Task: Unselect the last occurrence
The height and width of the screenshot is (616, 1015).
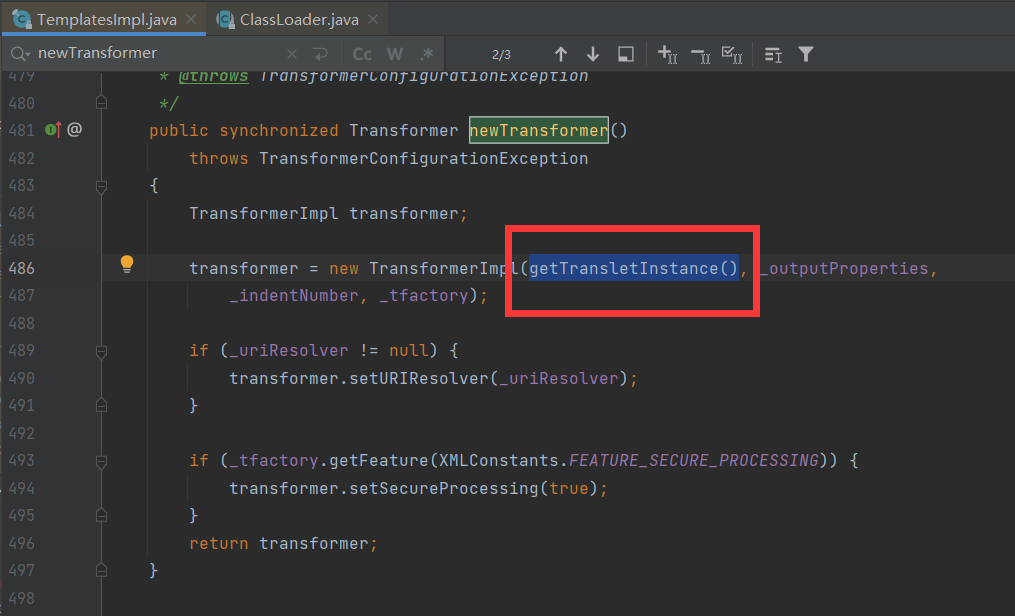Action: click(700, 56)
